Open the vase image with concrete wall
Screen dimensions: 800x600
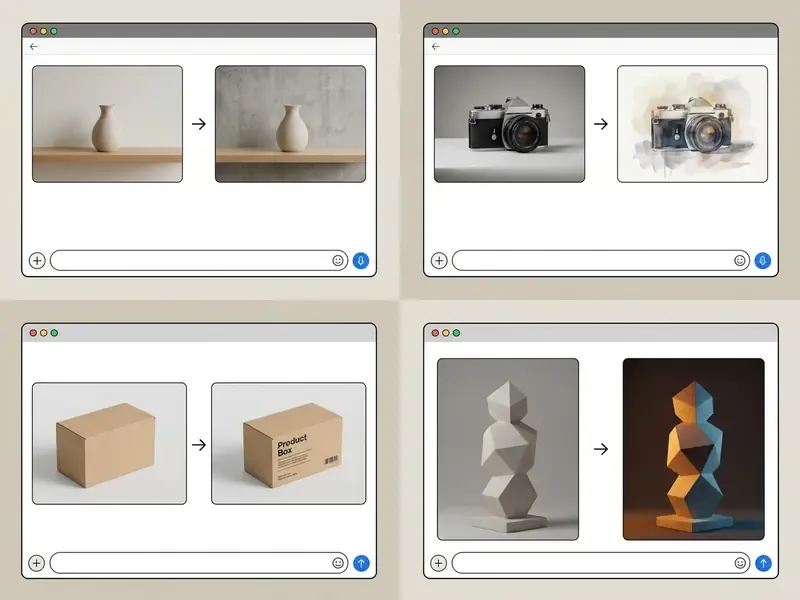(290, 124)
